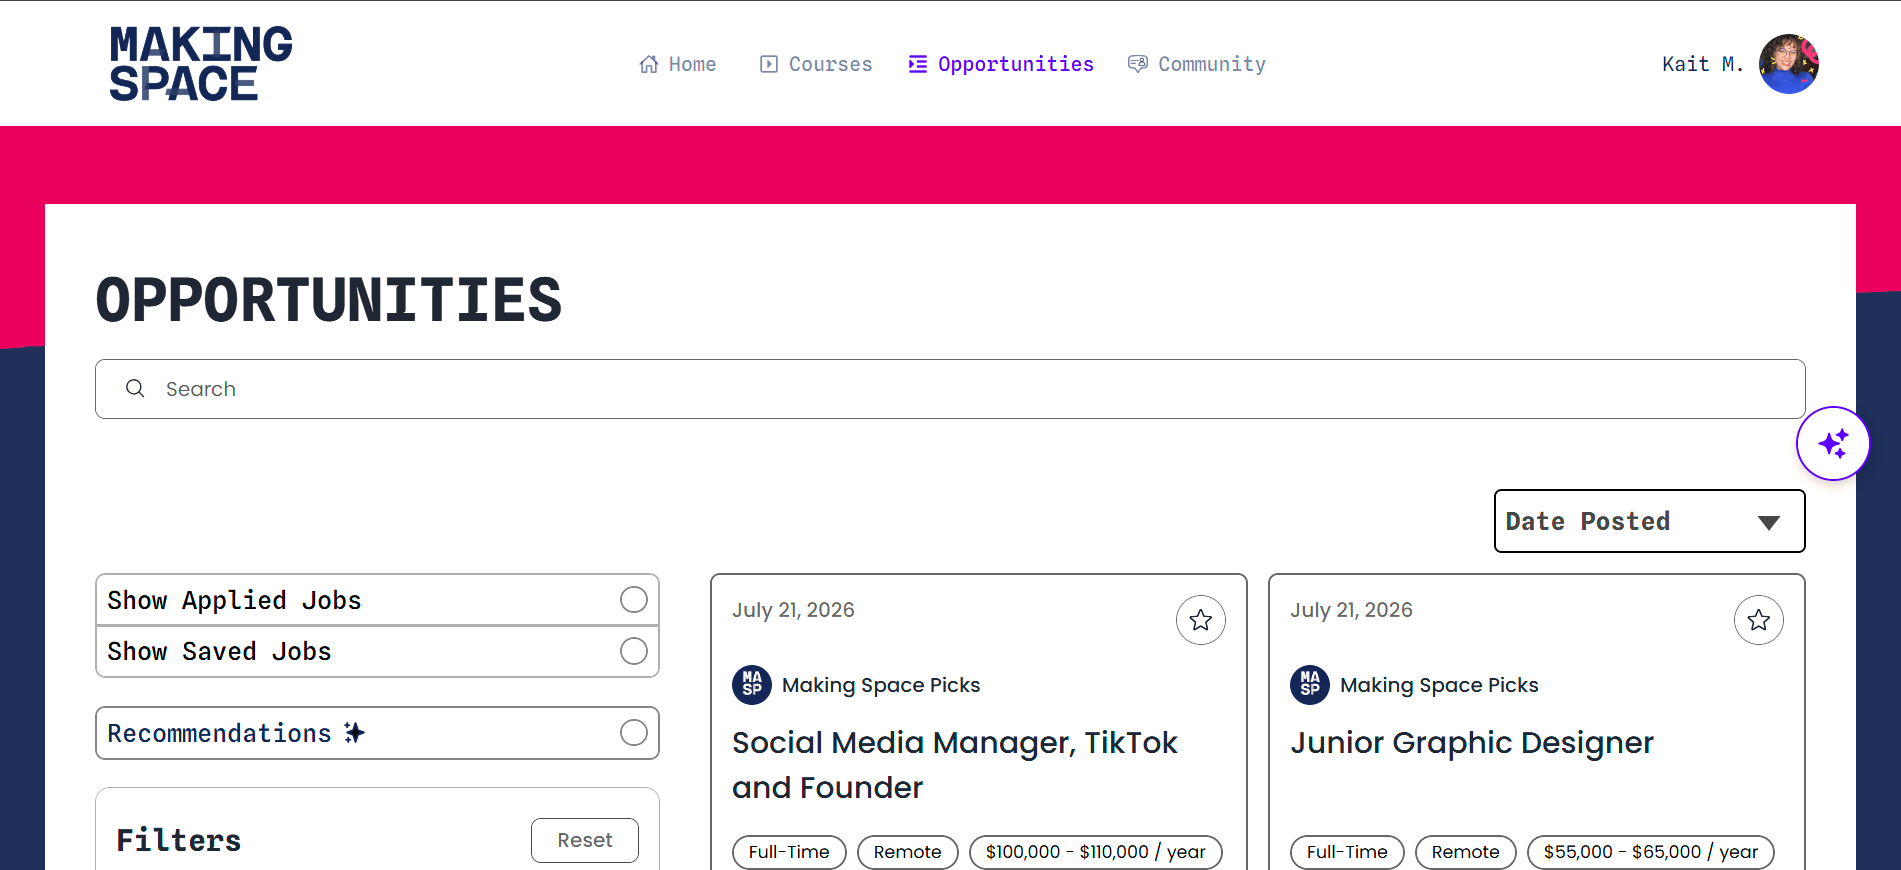Click Making Space Picks text on Junior Graphic Designer card
Viewport: 1901px width, 870px height.
point(1439,685)
